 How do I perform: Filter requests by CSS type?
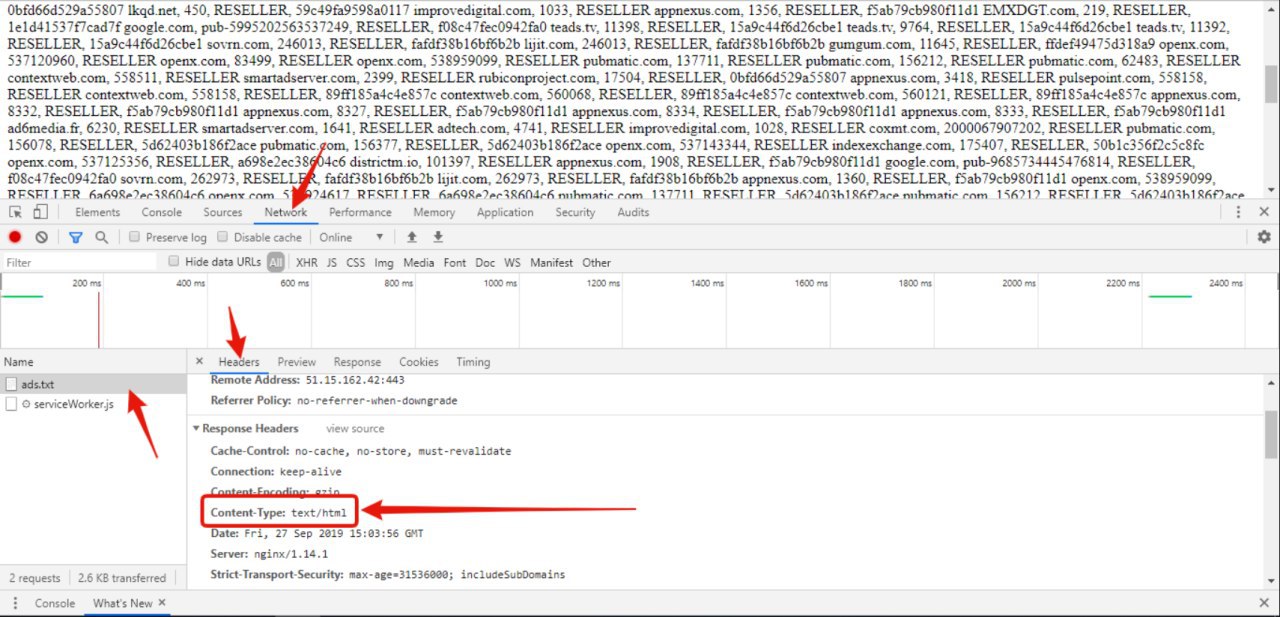click(x=355, y=263)
